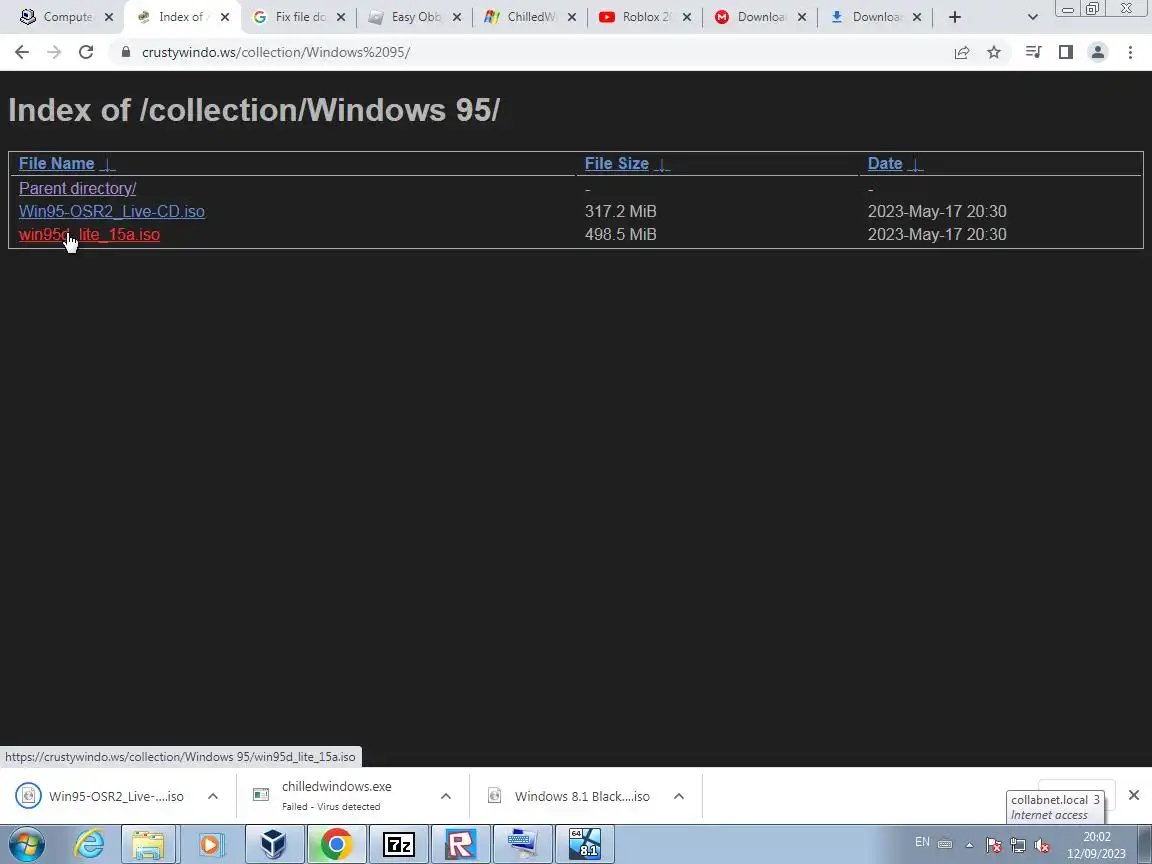Open on-screen keyboard taskbar icon
The image size is (1152, 864).
(523, 844)
